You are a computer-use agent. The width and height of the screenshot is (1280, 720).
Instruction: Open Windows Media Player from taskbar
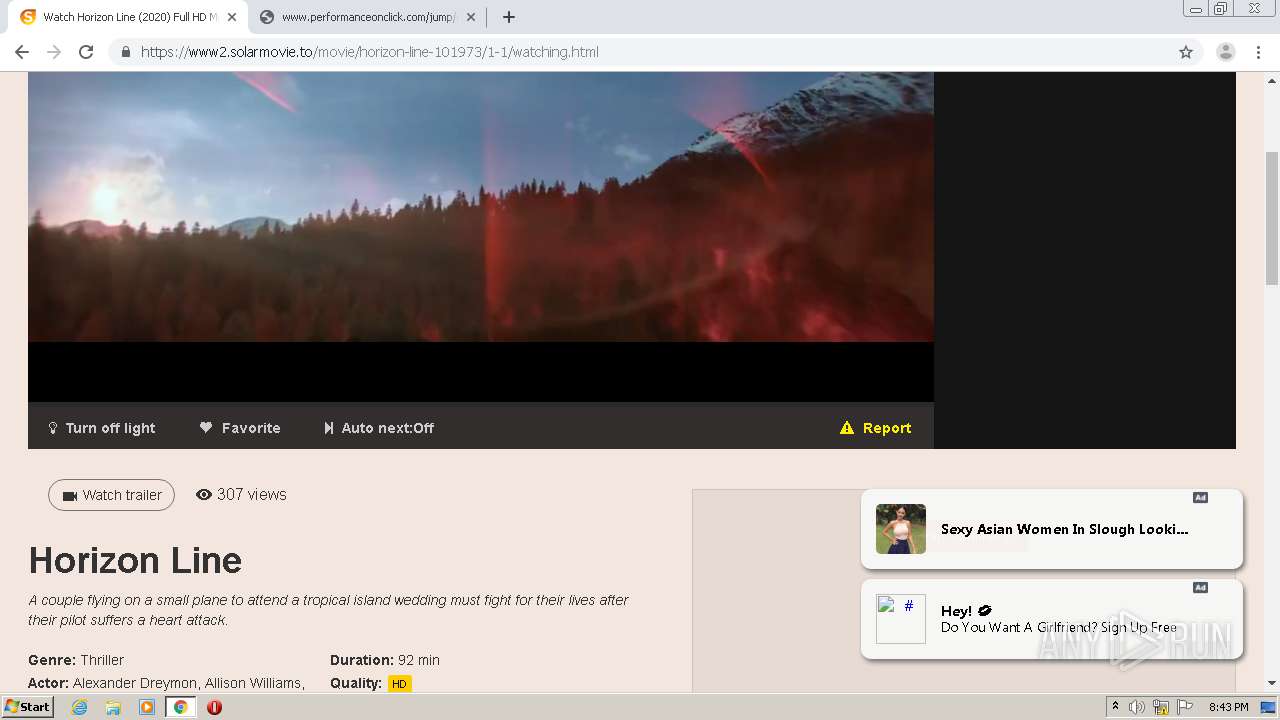147,707
